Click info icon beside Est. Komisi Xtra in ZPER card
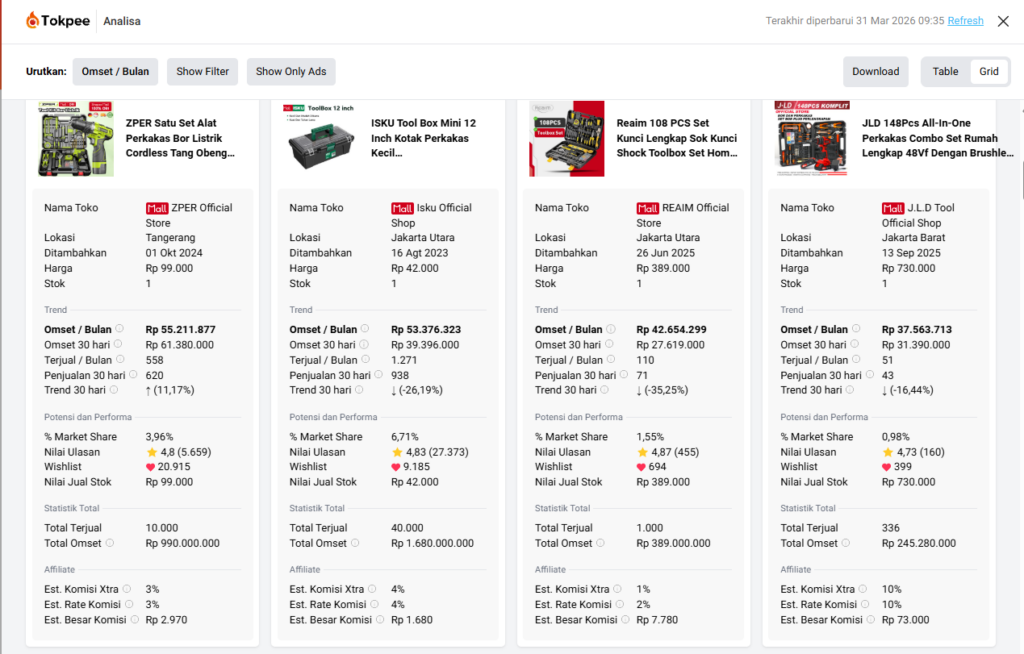 (x=127, y=589)
